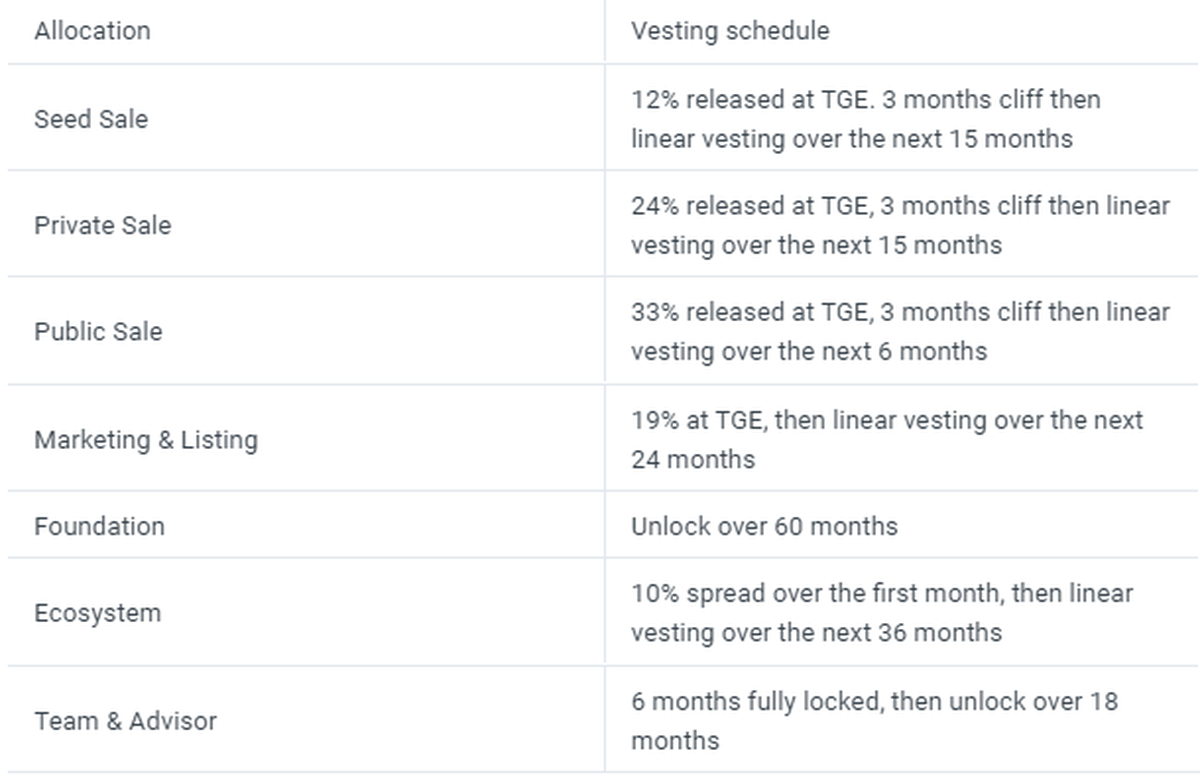
Task: Click the Vesting schedule column header
Action: pyautogui.click(x=730, y=31)
